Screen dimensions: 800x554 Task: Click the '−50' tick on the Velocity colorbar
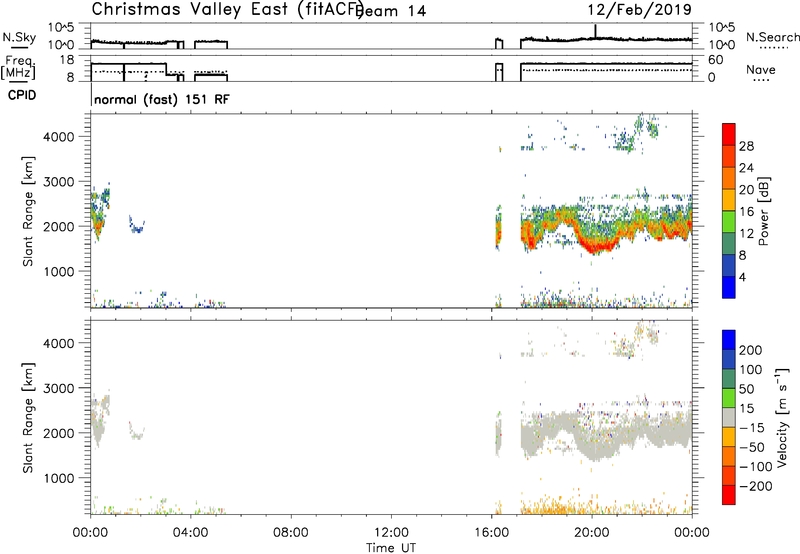[752, 447]
